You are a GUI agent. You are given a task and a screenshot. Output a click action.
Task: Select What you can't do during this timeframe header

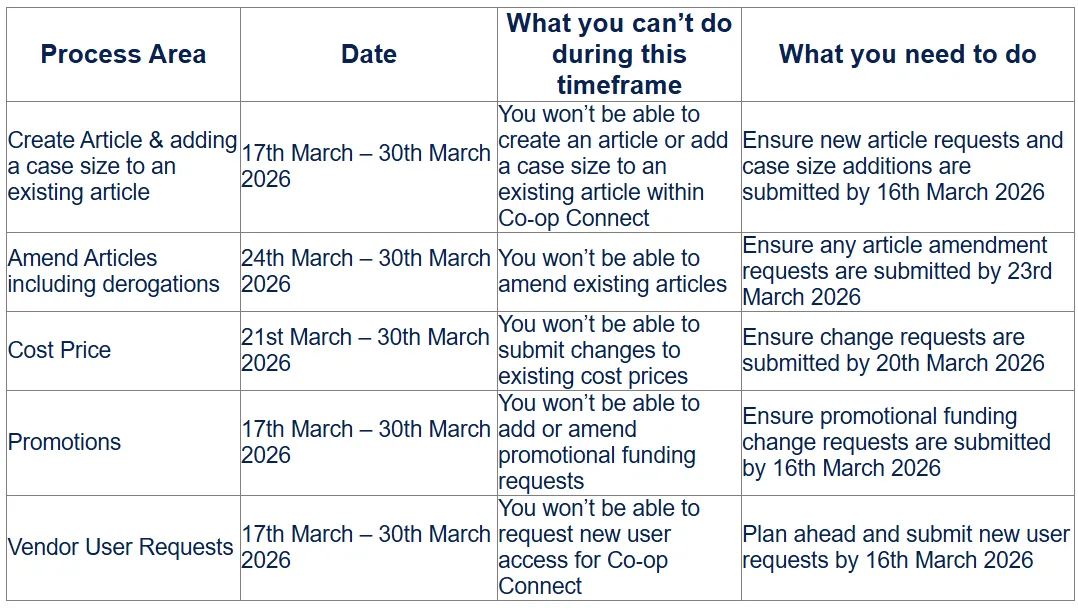click(619, 54)
